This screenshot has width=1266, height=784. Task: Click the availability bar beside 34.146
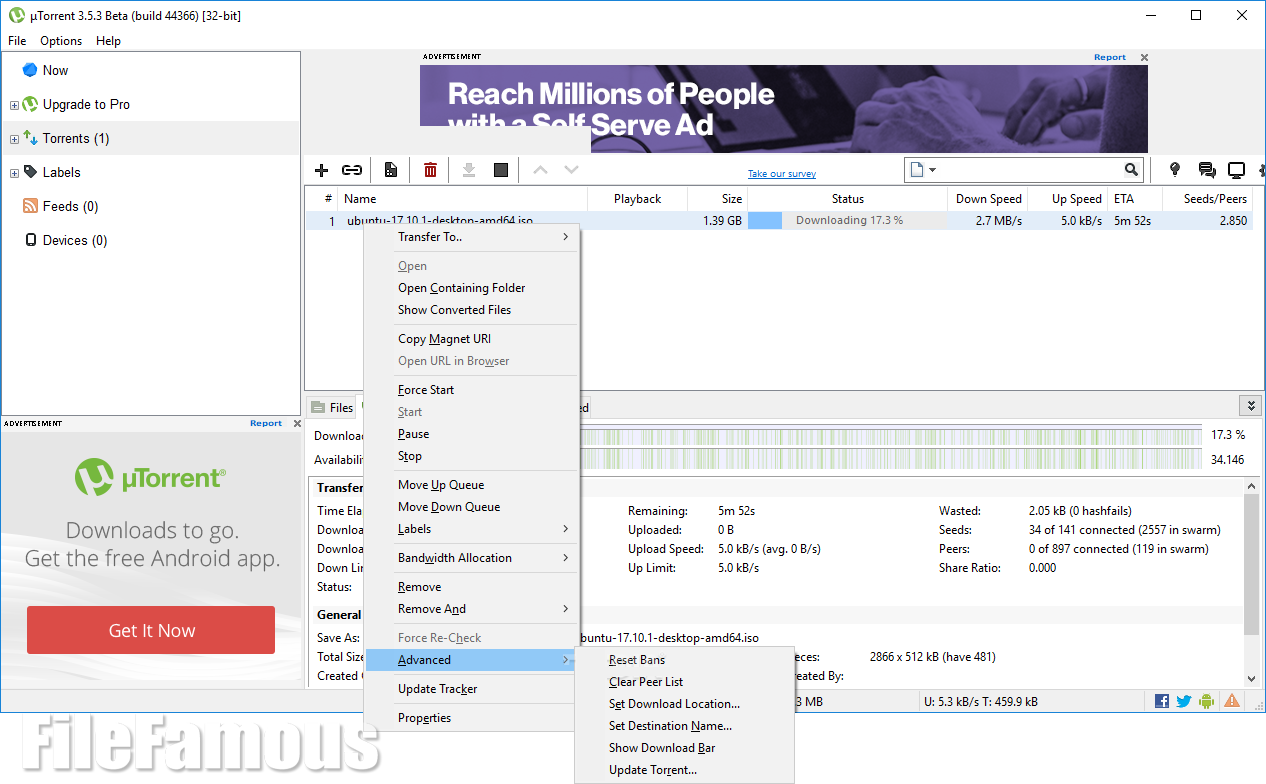click(x=890, y=460)
